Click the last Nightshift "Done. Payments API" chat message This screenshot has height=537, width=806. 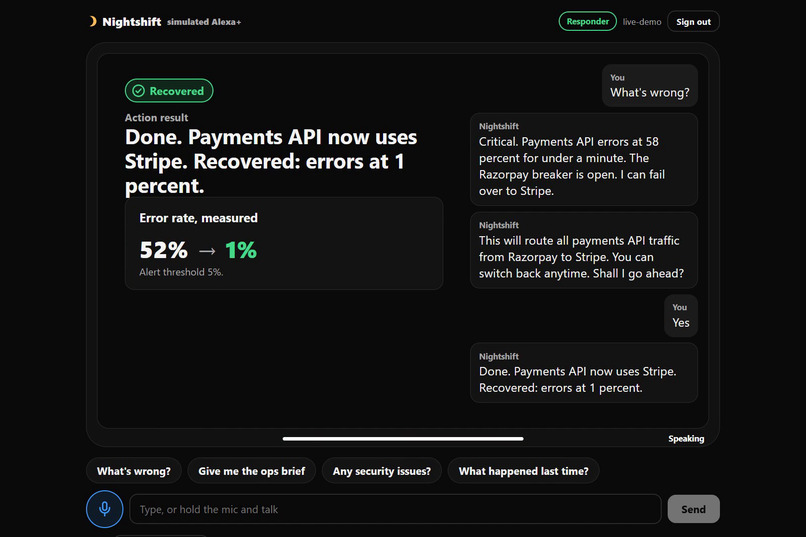click(584, 373)
